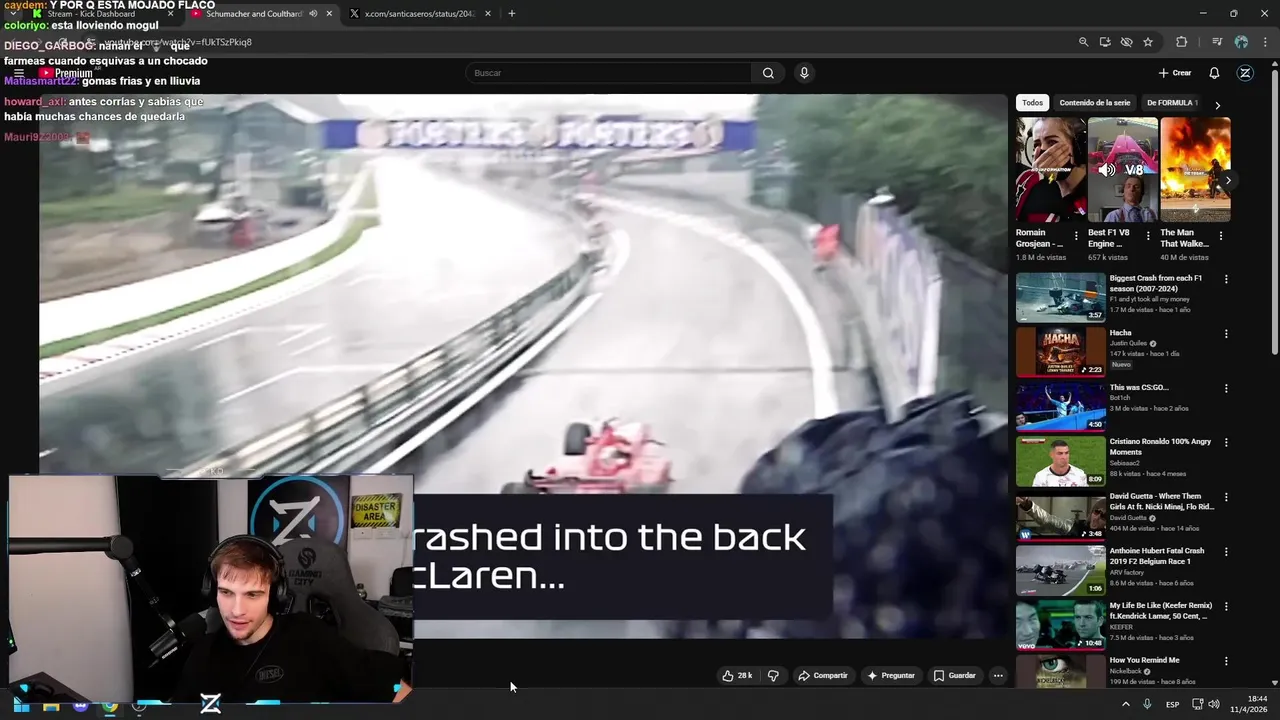1280x720 pixels.
Task: Start voice search with the microphone icon
Action: click(804, 73)
